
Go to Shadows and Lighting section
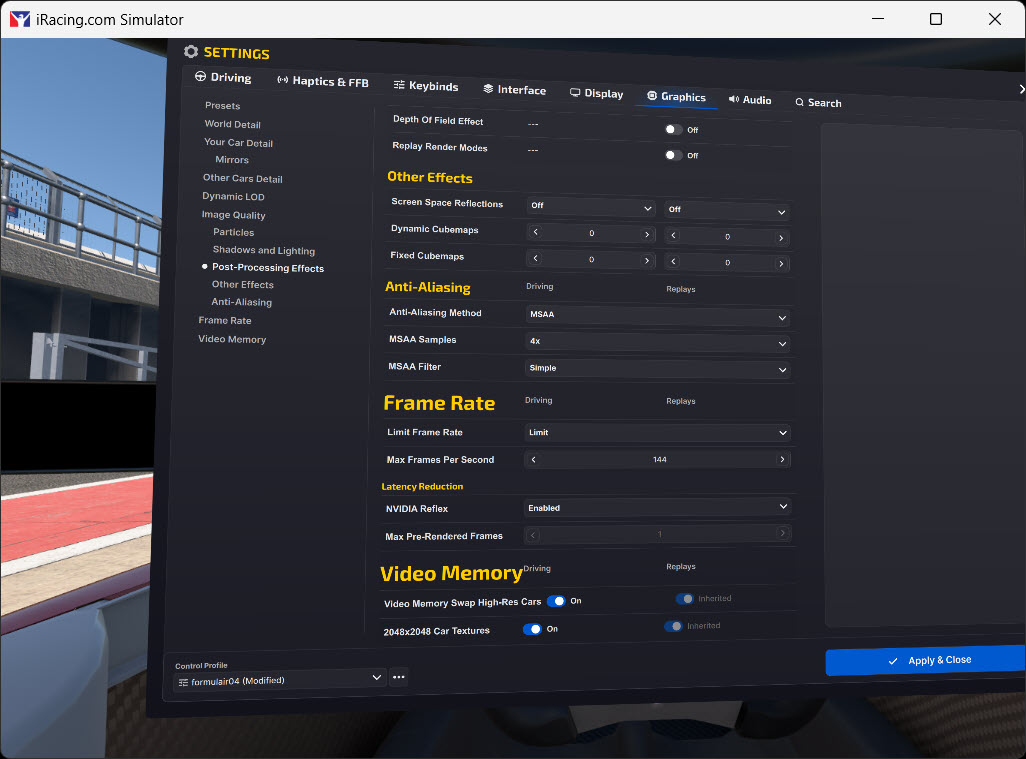[x=264, y=250]
